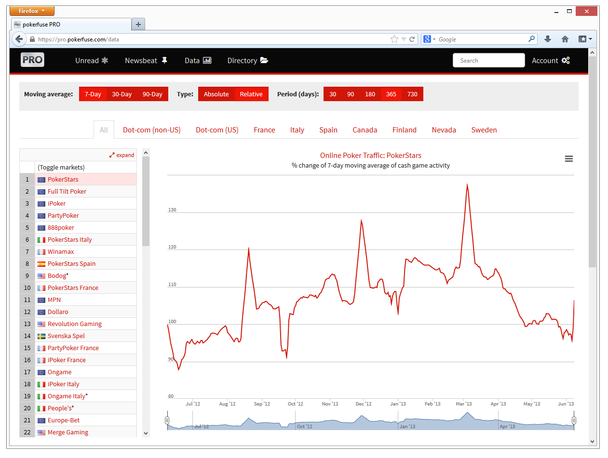The image size is (608, 458).
Task: Select PokerStars Spain row
Action: 78,263
